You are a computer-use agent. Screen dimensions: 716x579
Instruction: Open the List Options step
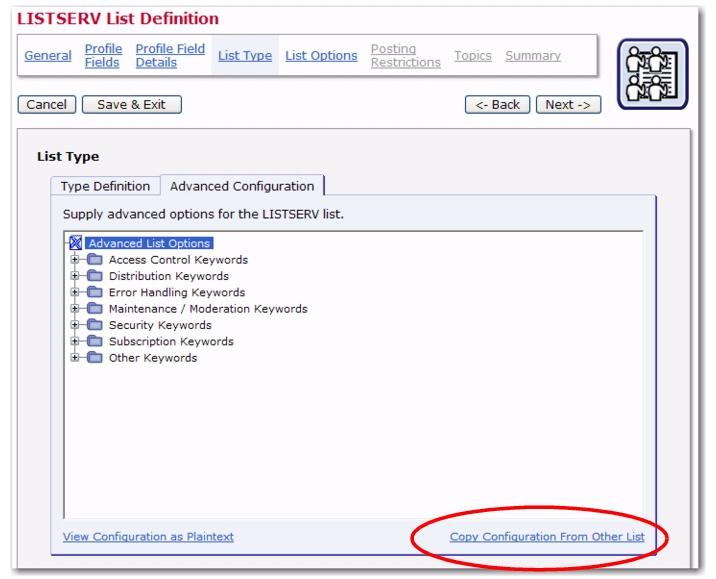click(x=321, y=56)
